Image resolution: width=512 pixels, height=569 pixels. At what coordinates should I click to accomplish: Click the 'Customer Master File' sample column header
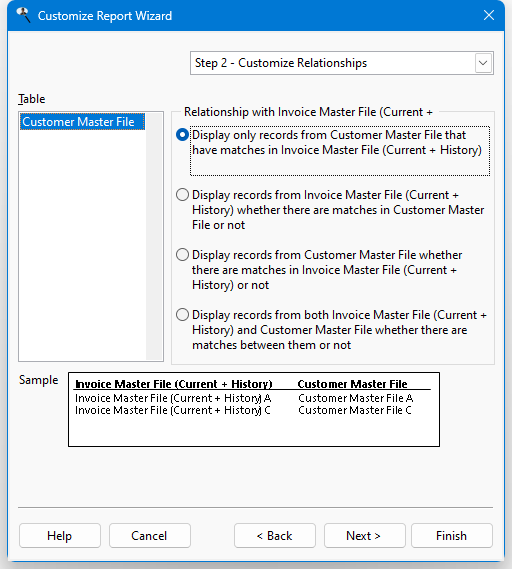click(352, 384)
